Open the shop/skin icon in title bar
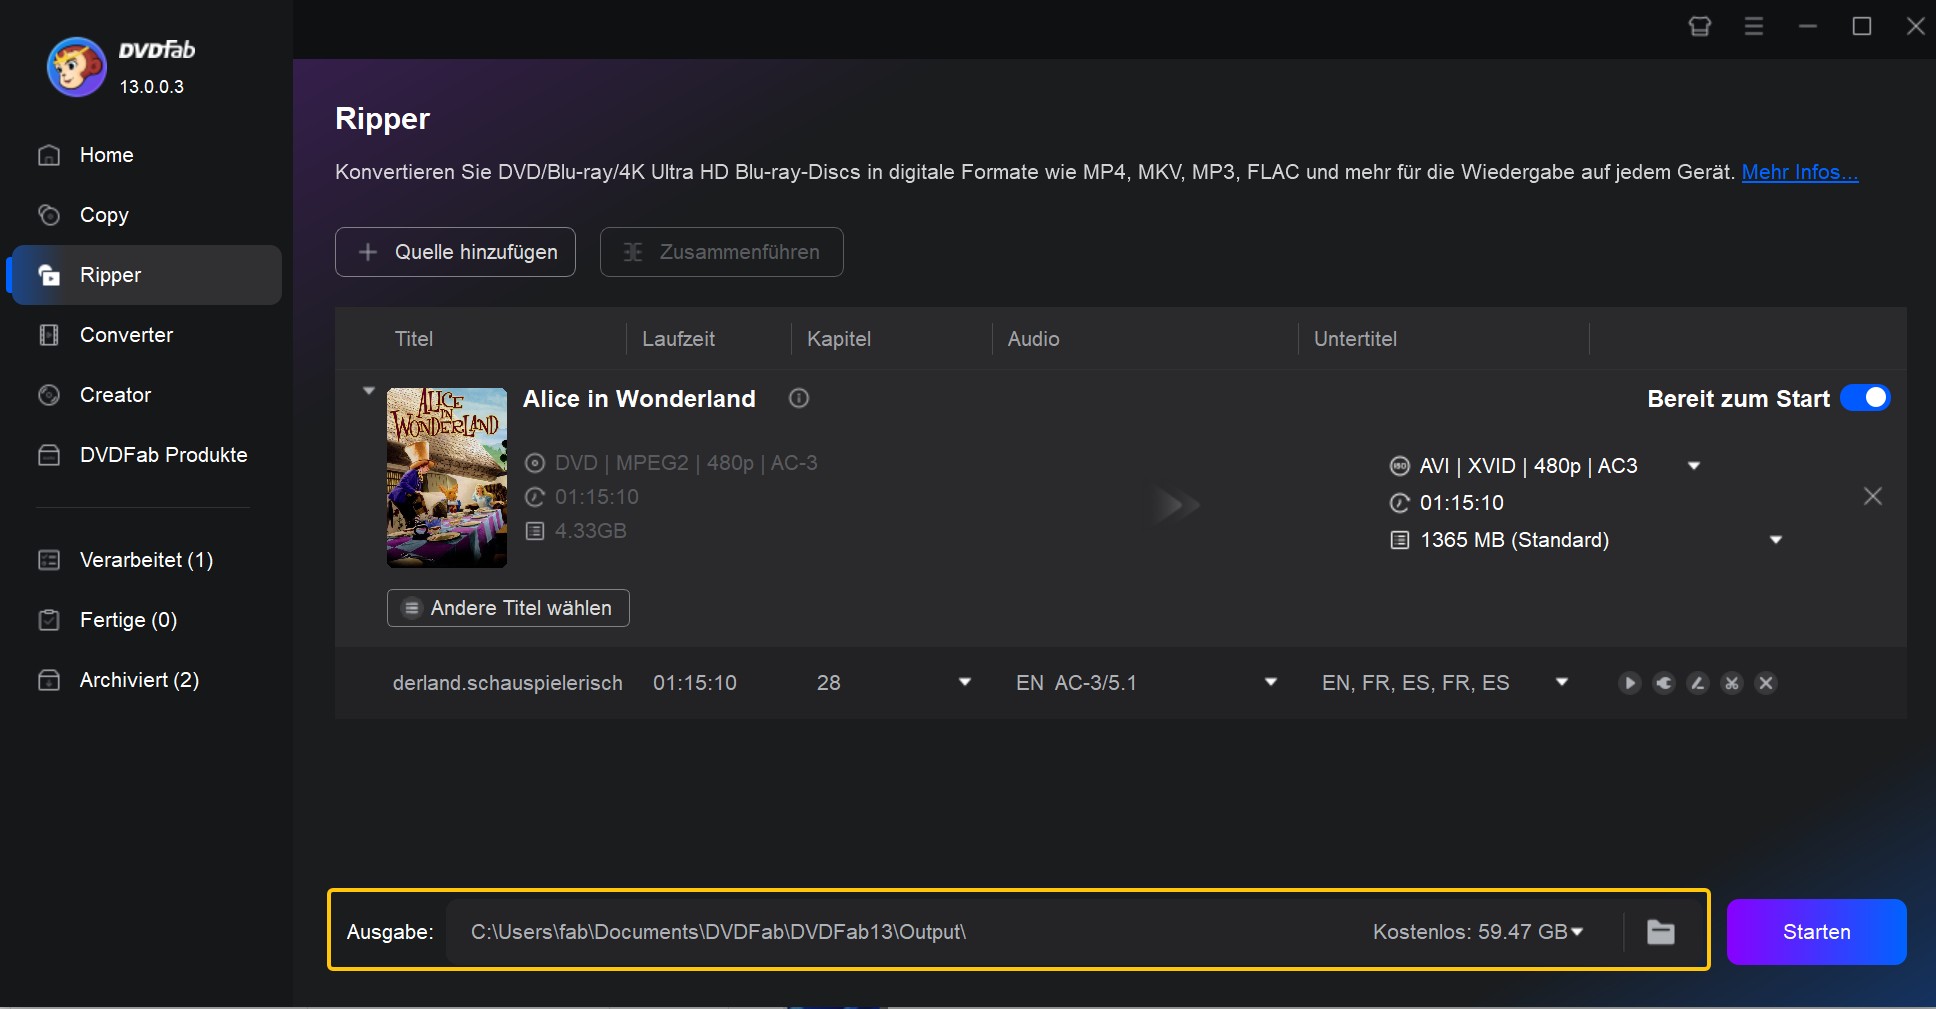 (x=1700, y=26)
